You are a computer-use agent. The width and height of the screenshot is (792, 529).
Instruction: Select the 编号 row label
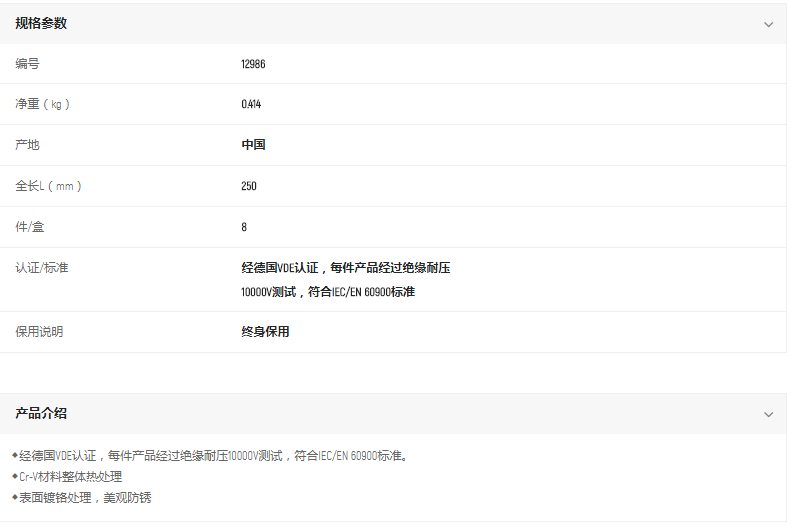(x=28, y=64)
